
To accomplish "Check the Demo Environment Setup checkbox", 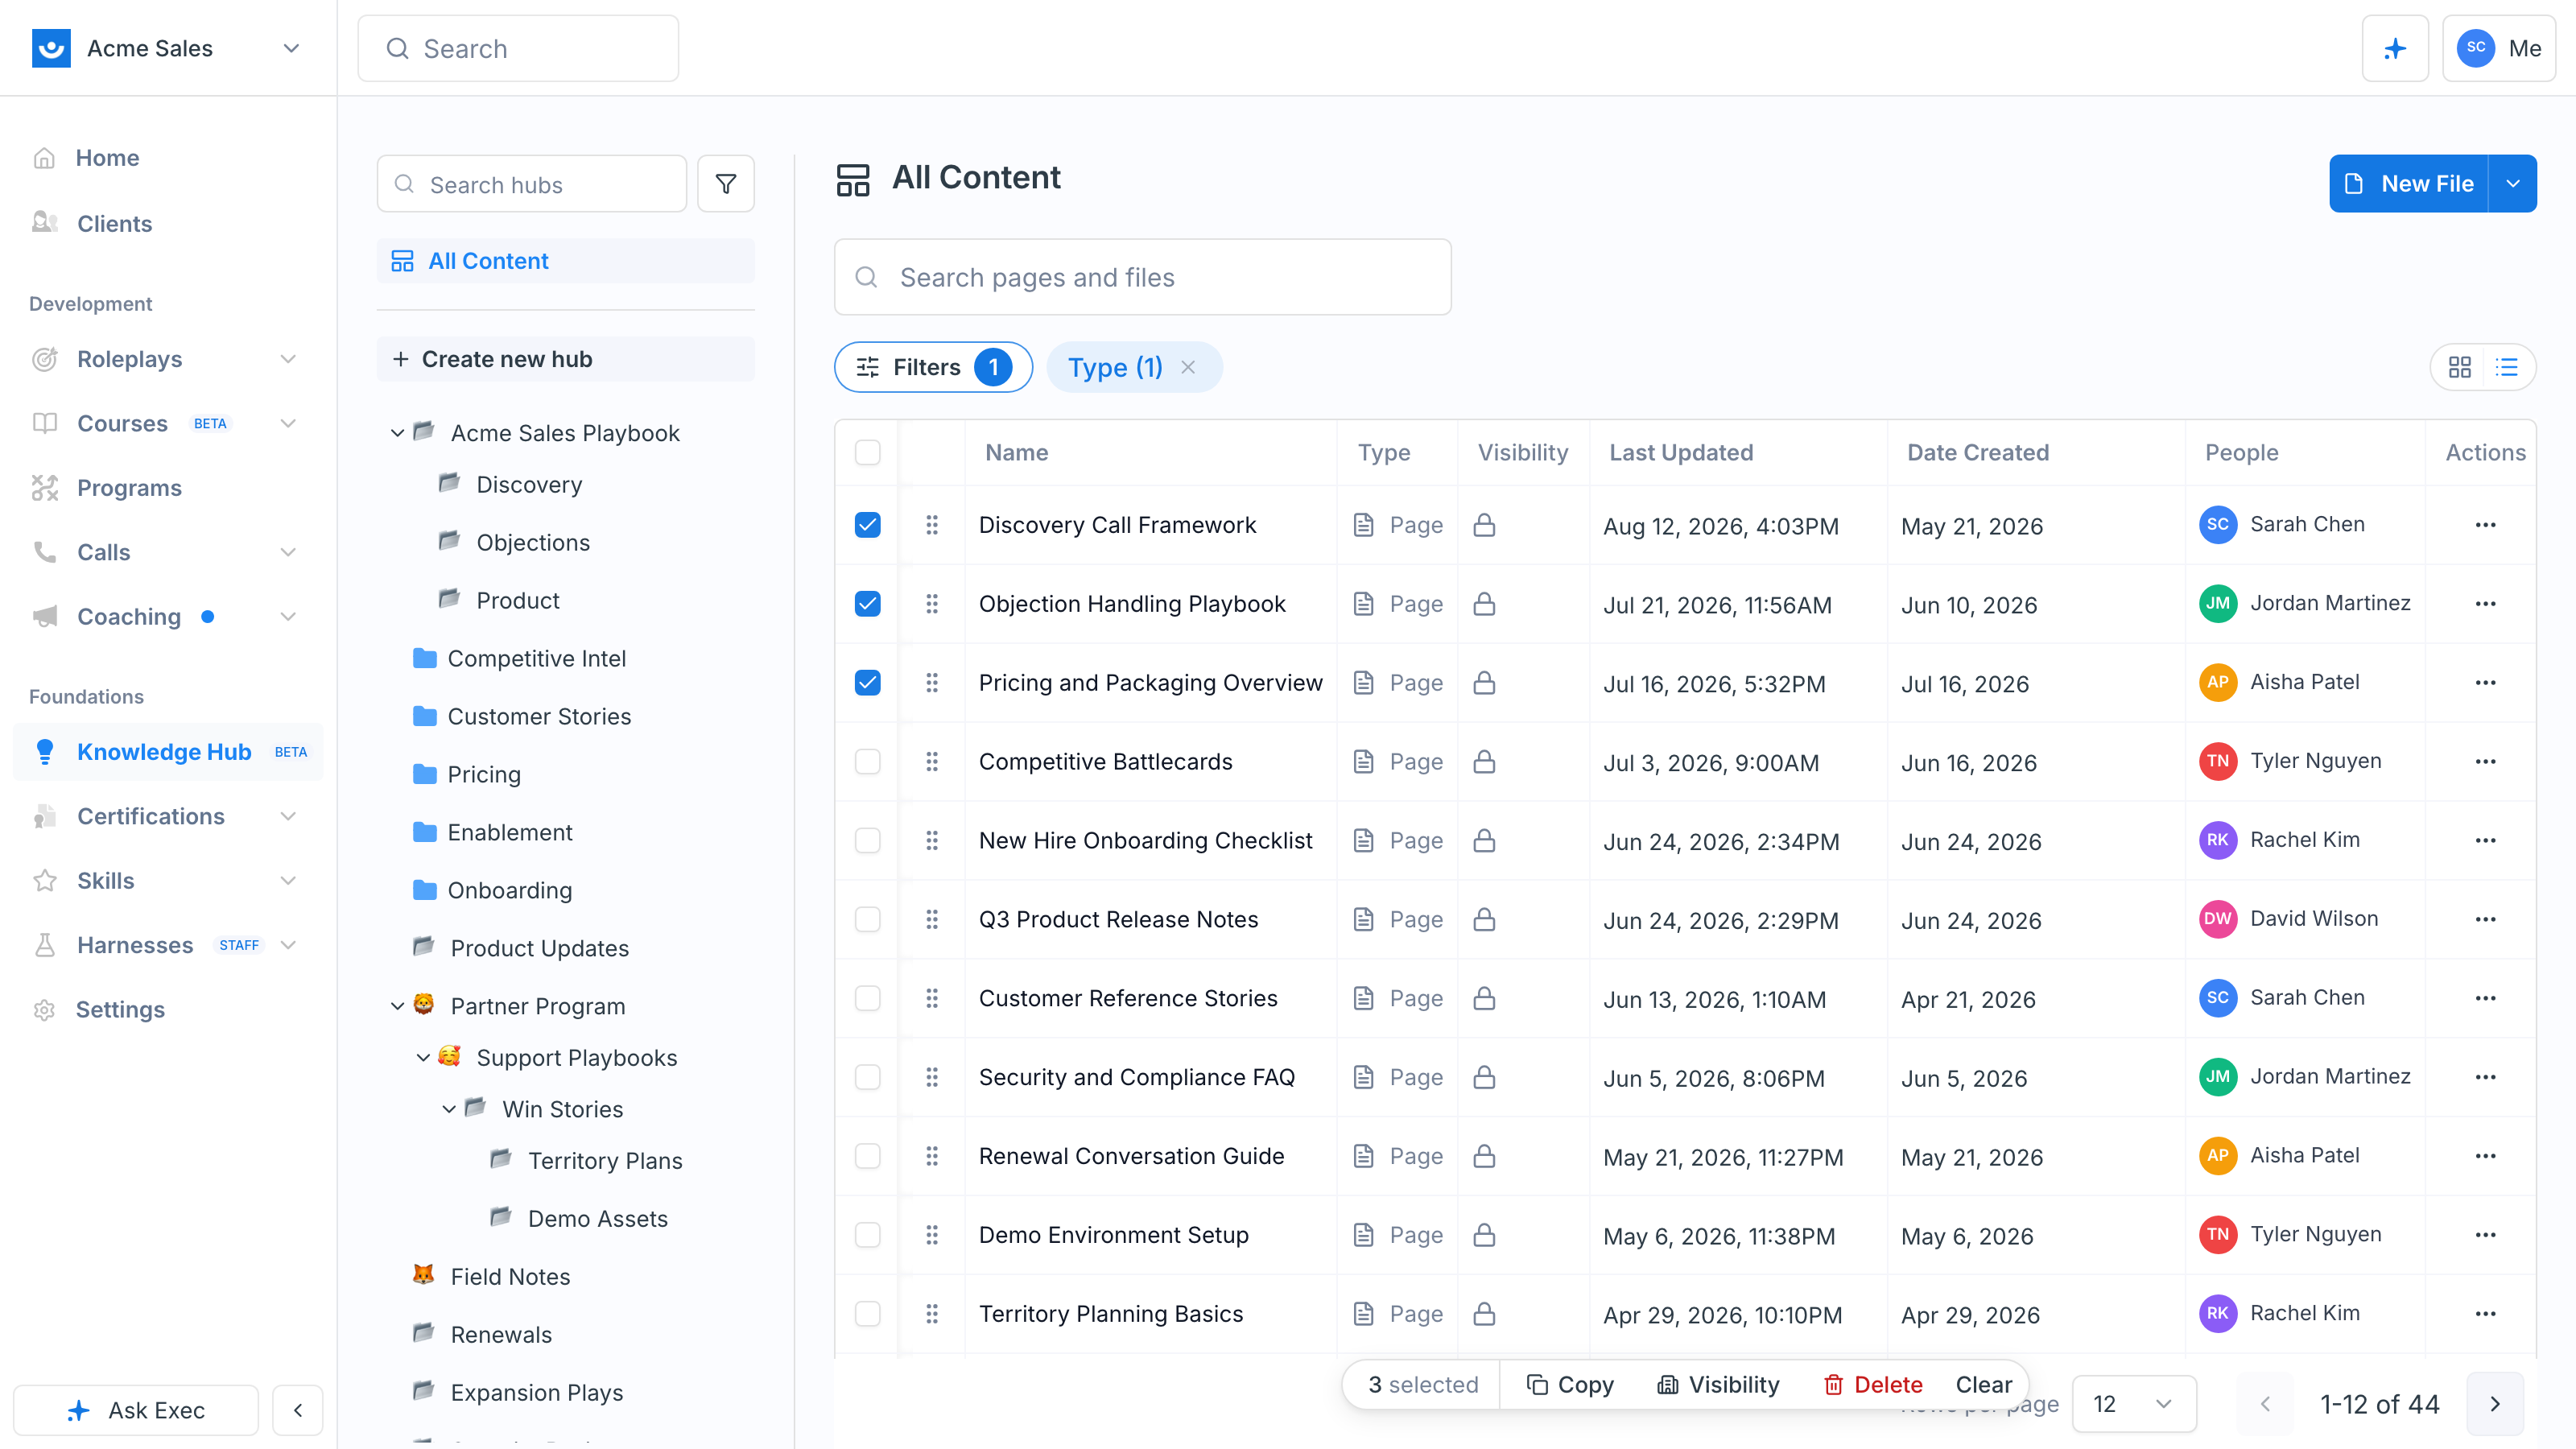I will pyautogui.click(x=867, y=1235).
